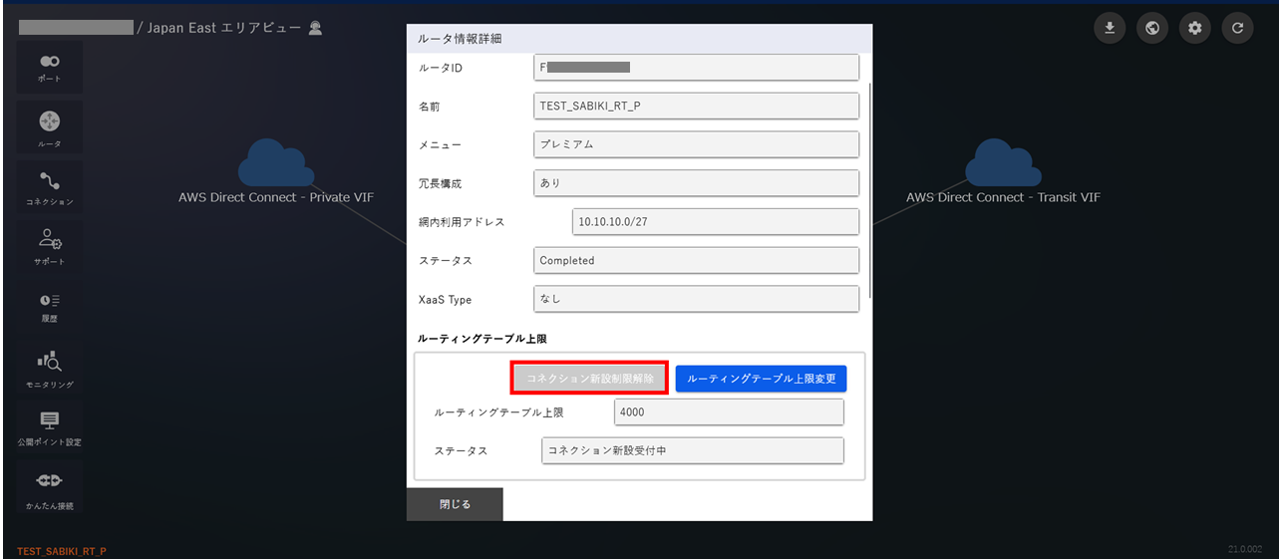The height and width of the screenshot is (559, 1280).
Task: Click the user icon beside エリアビュー
Action: (x=315, y=28)
